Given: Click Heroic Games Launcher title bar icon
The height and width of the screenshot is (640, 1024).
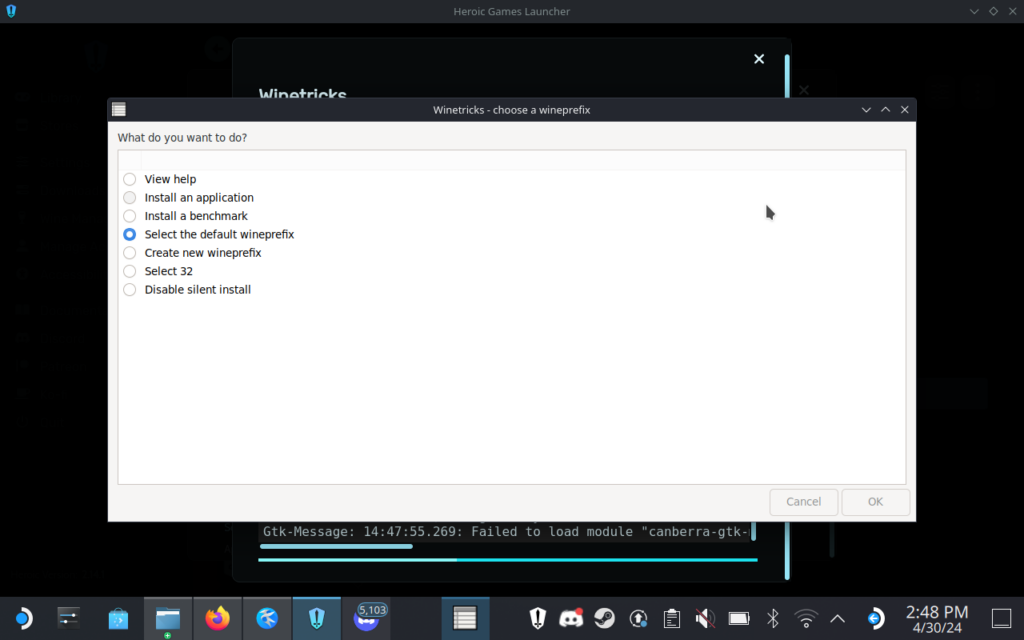Looking at the screenshot, I should pos(11,11).
